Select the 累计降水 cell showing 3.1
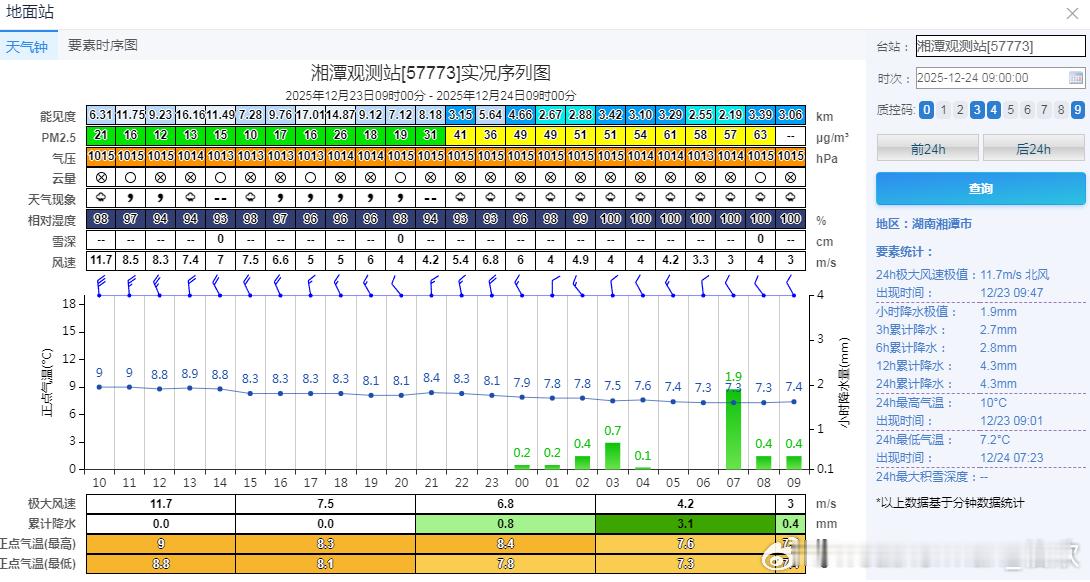The height and width of the screenshot is (582, 1090). [685, 524]
